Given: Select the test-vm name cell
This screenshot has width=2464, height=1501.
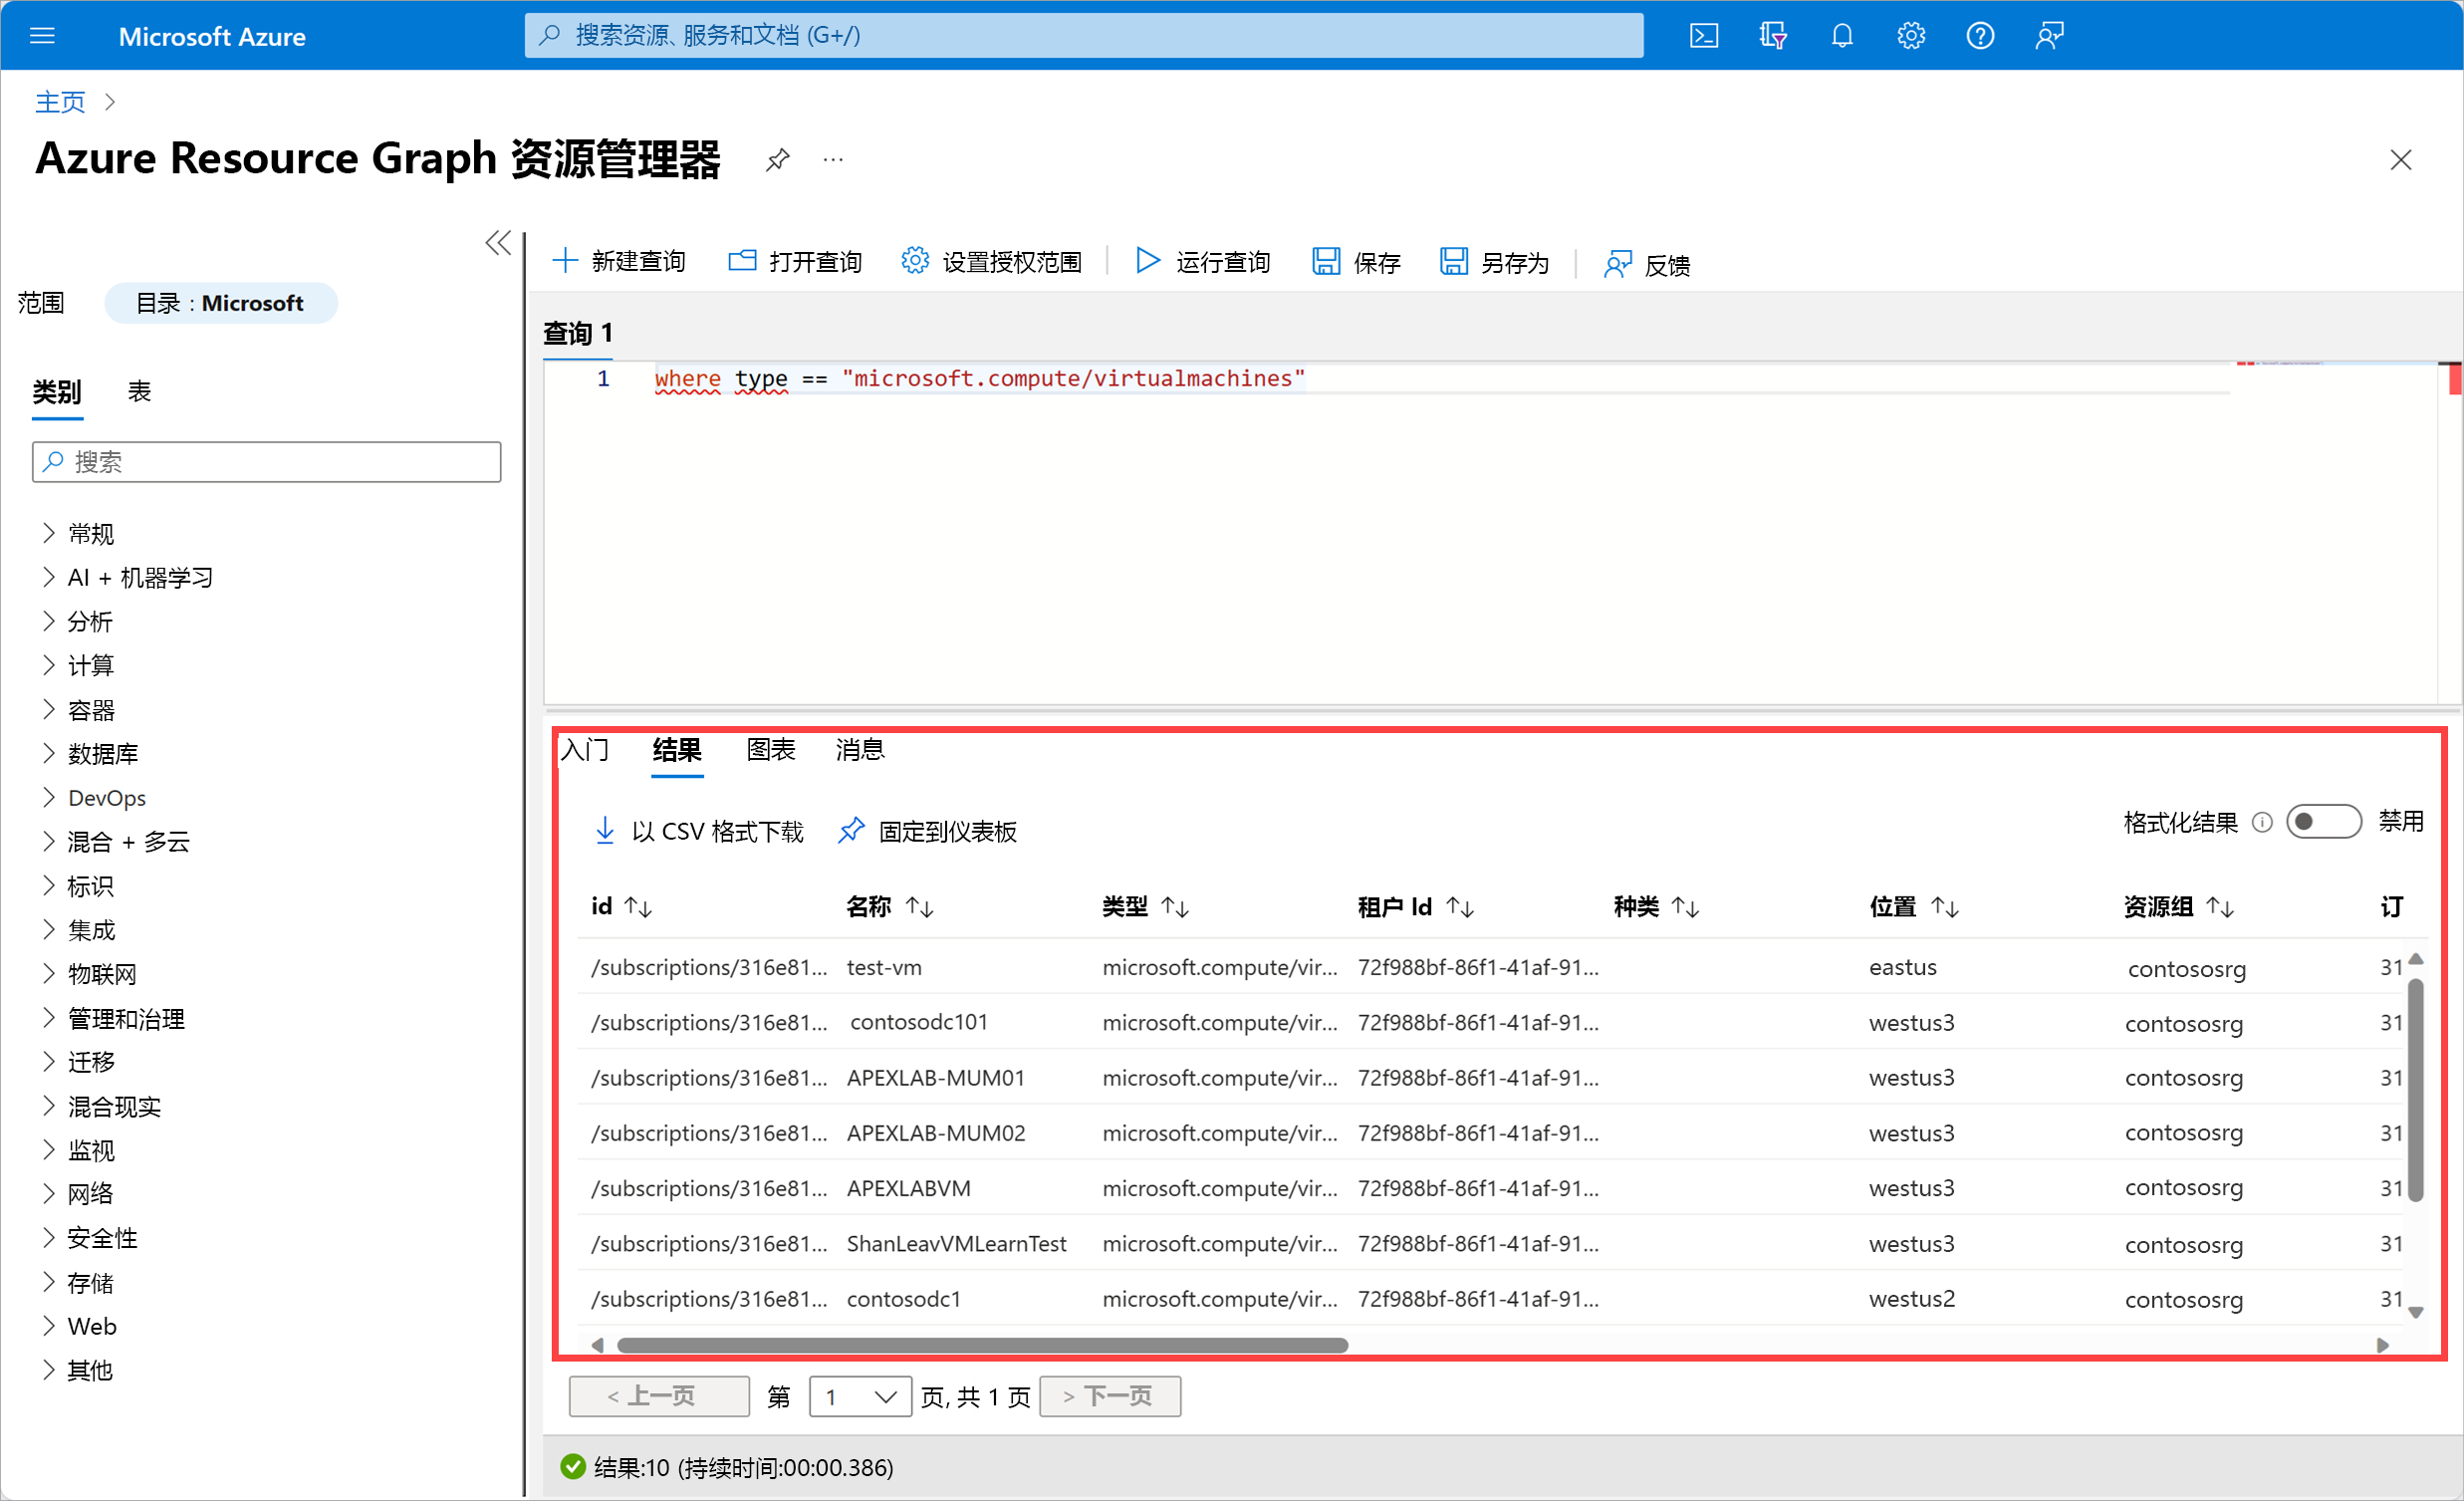Looking at the screenshot, I should (884, 967).
